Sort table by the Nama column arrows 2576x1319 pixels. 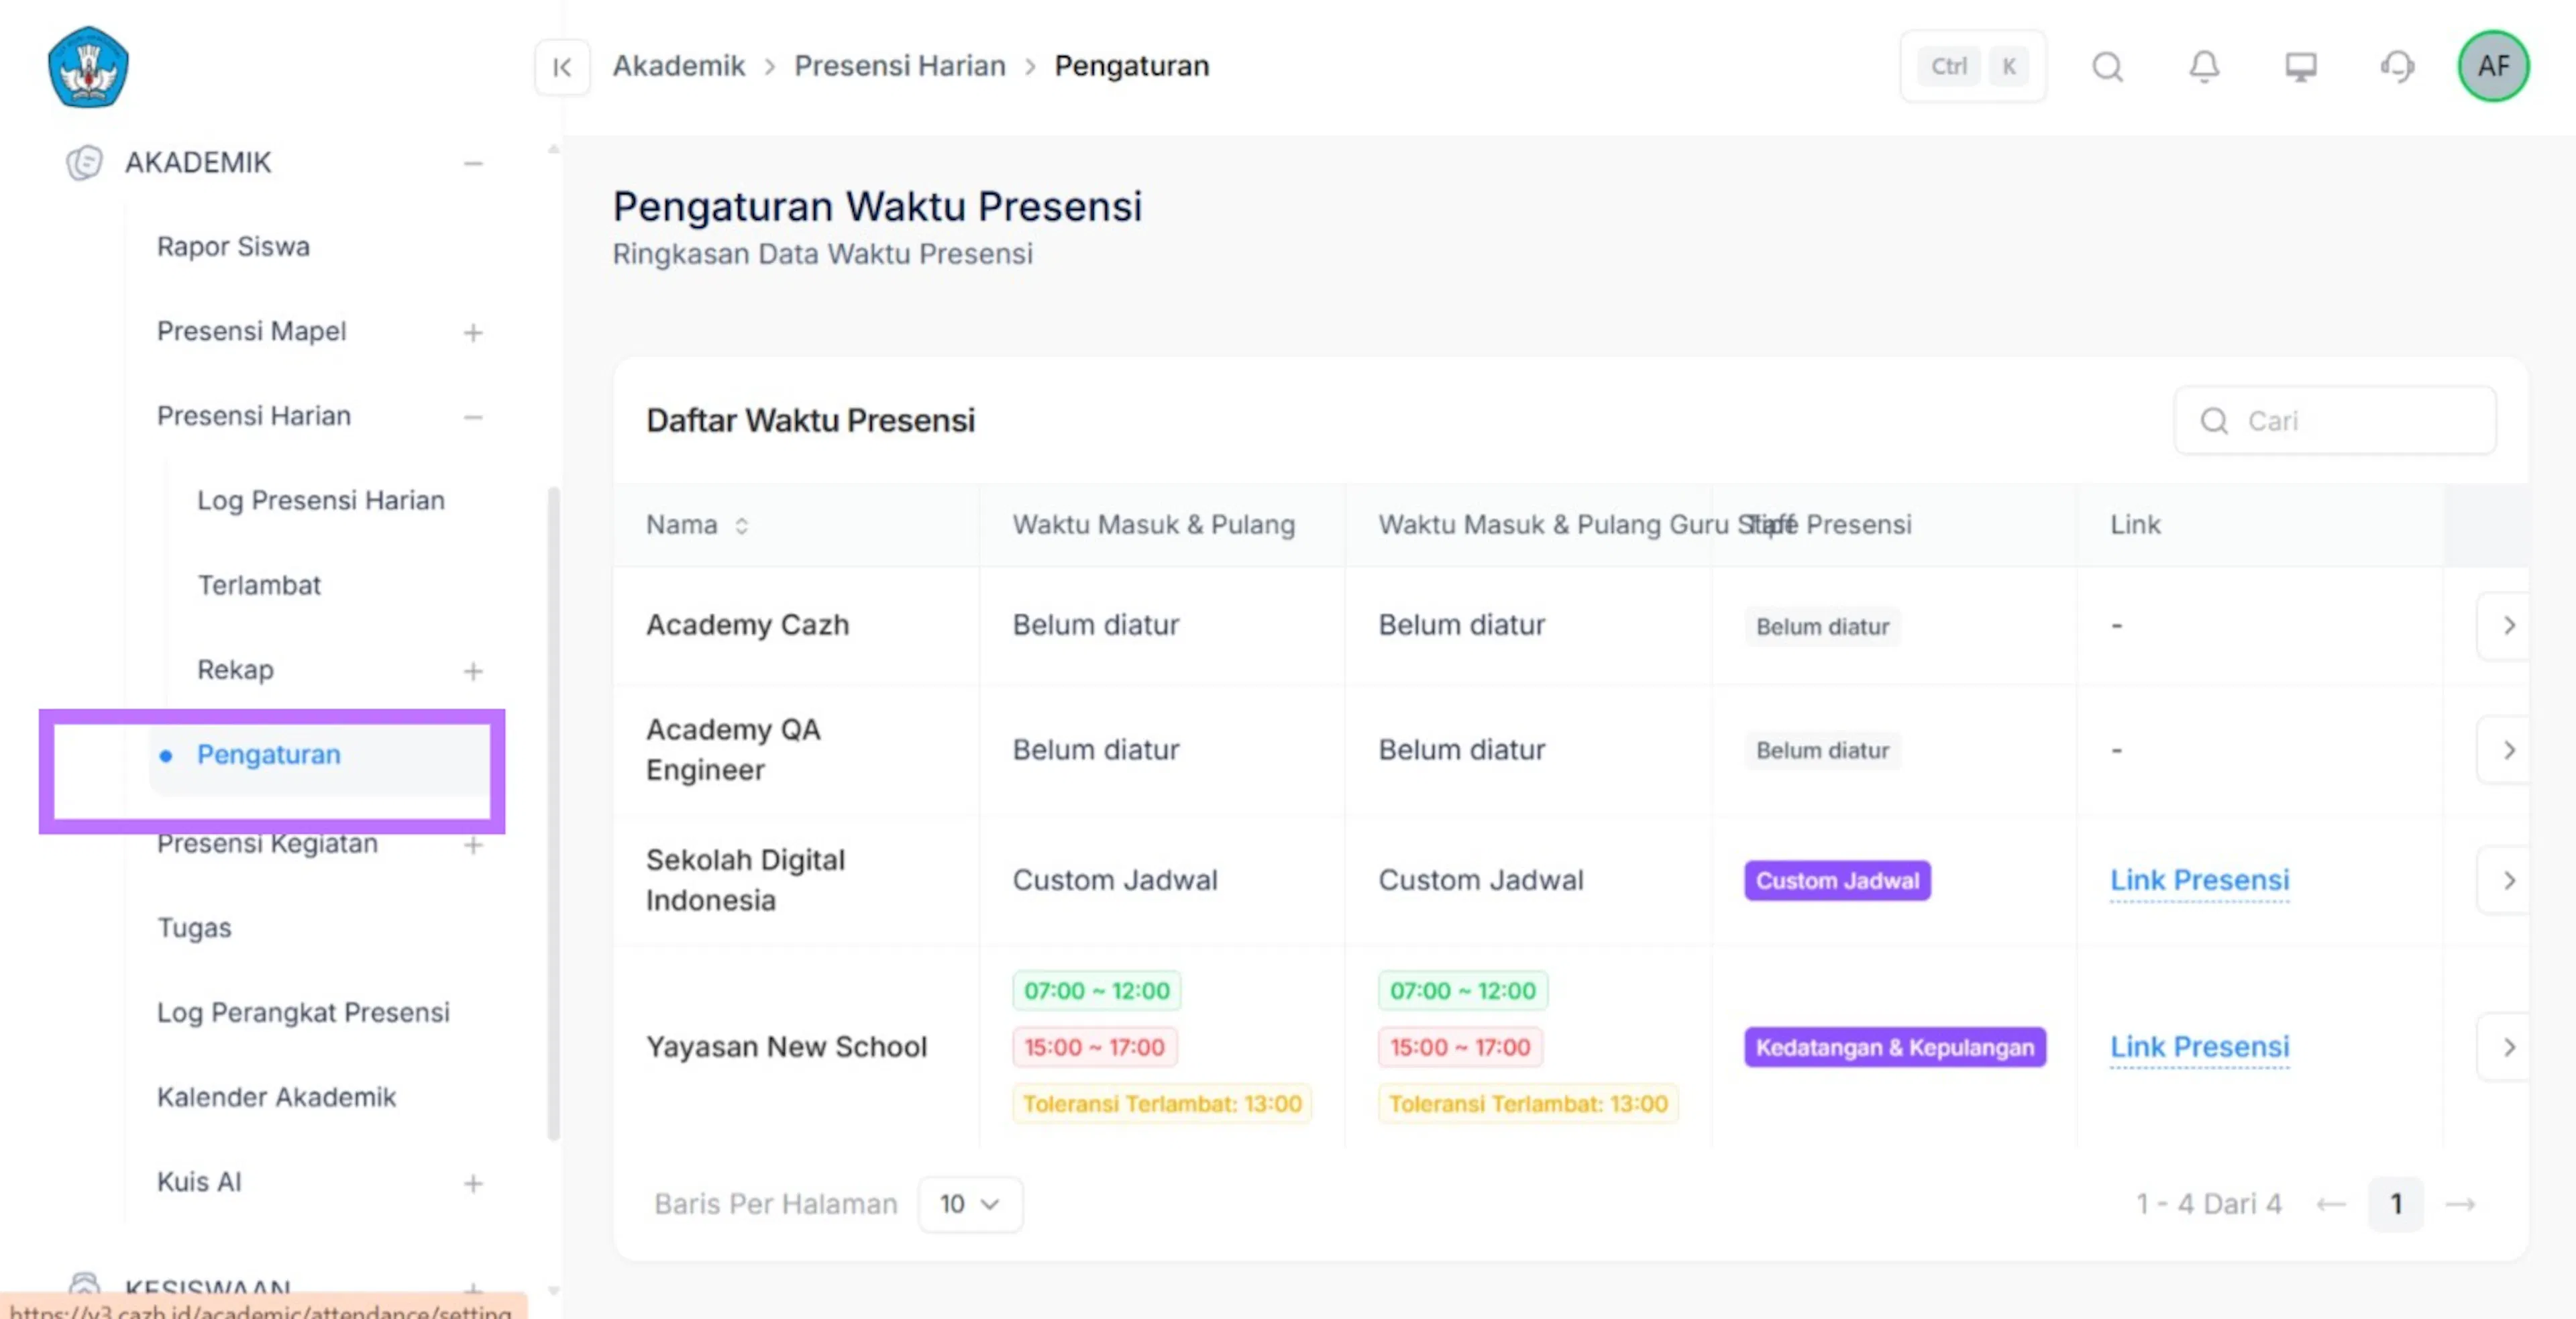pos(741,525)
